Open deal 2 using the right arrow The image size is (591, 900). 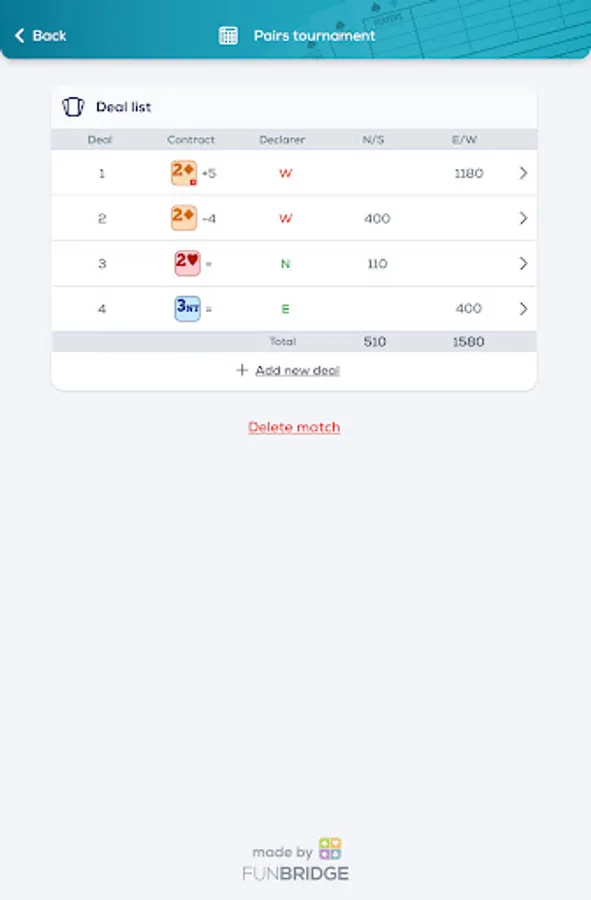click(x=523, y=218)
